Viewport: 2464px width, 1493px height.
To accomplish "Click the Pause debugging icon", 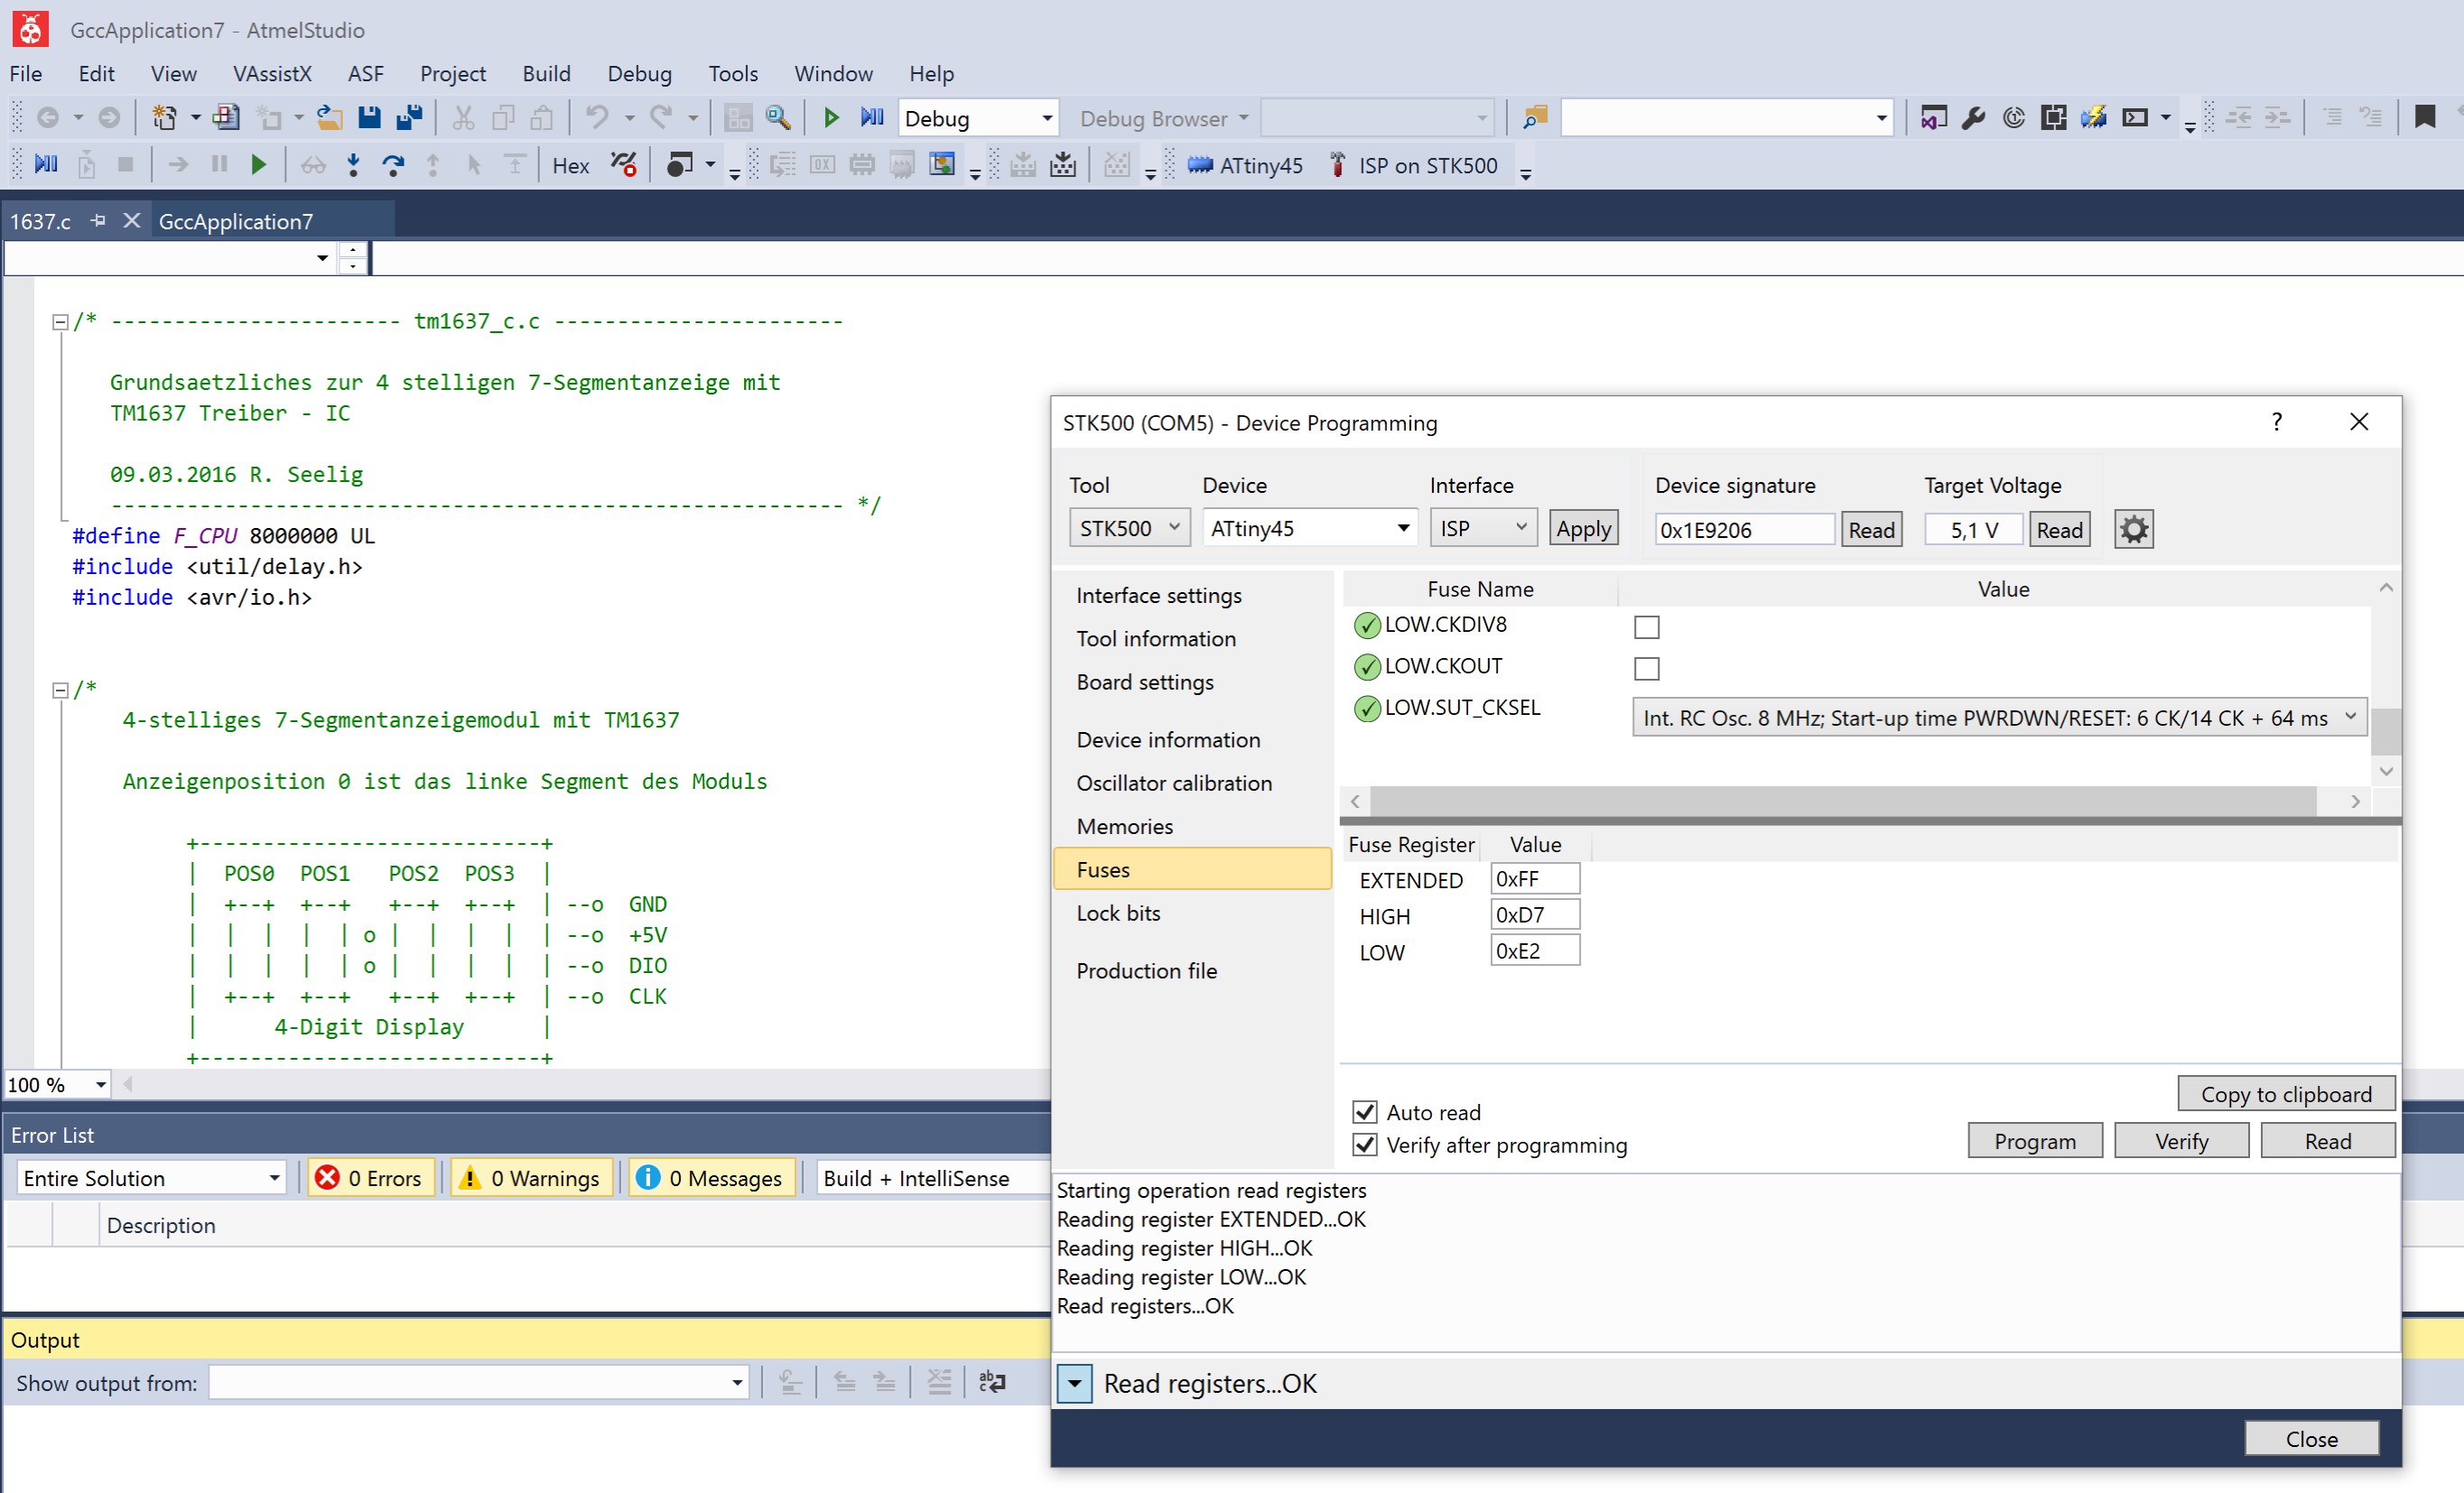I will click(219, 165).
